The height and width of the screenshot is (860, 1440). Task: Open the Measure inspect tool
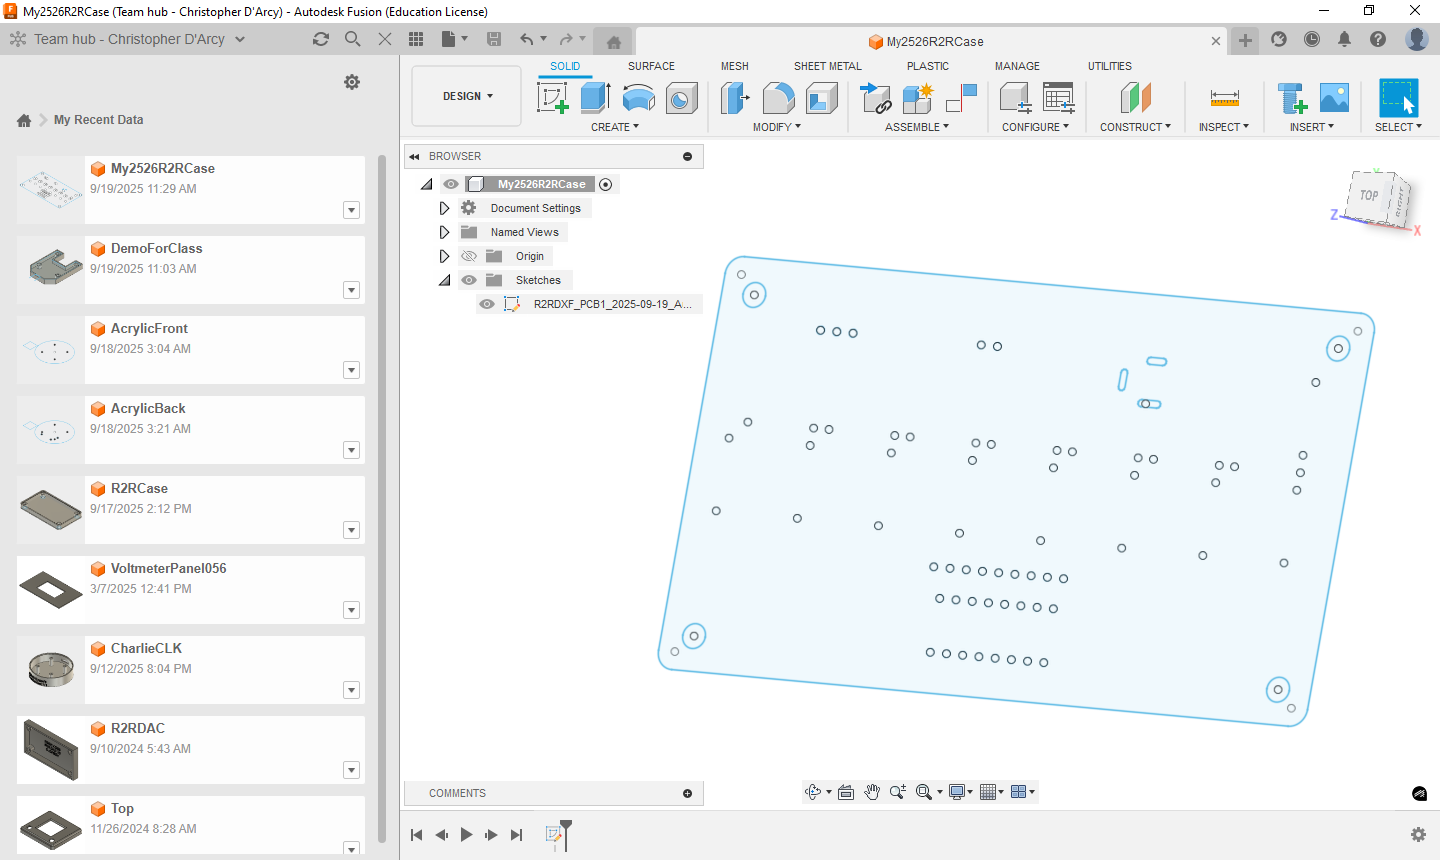[1224, 97]
